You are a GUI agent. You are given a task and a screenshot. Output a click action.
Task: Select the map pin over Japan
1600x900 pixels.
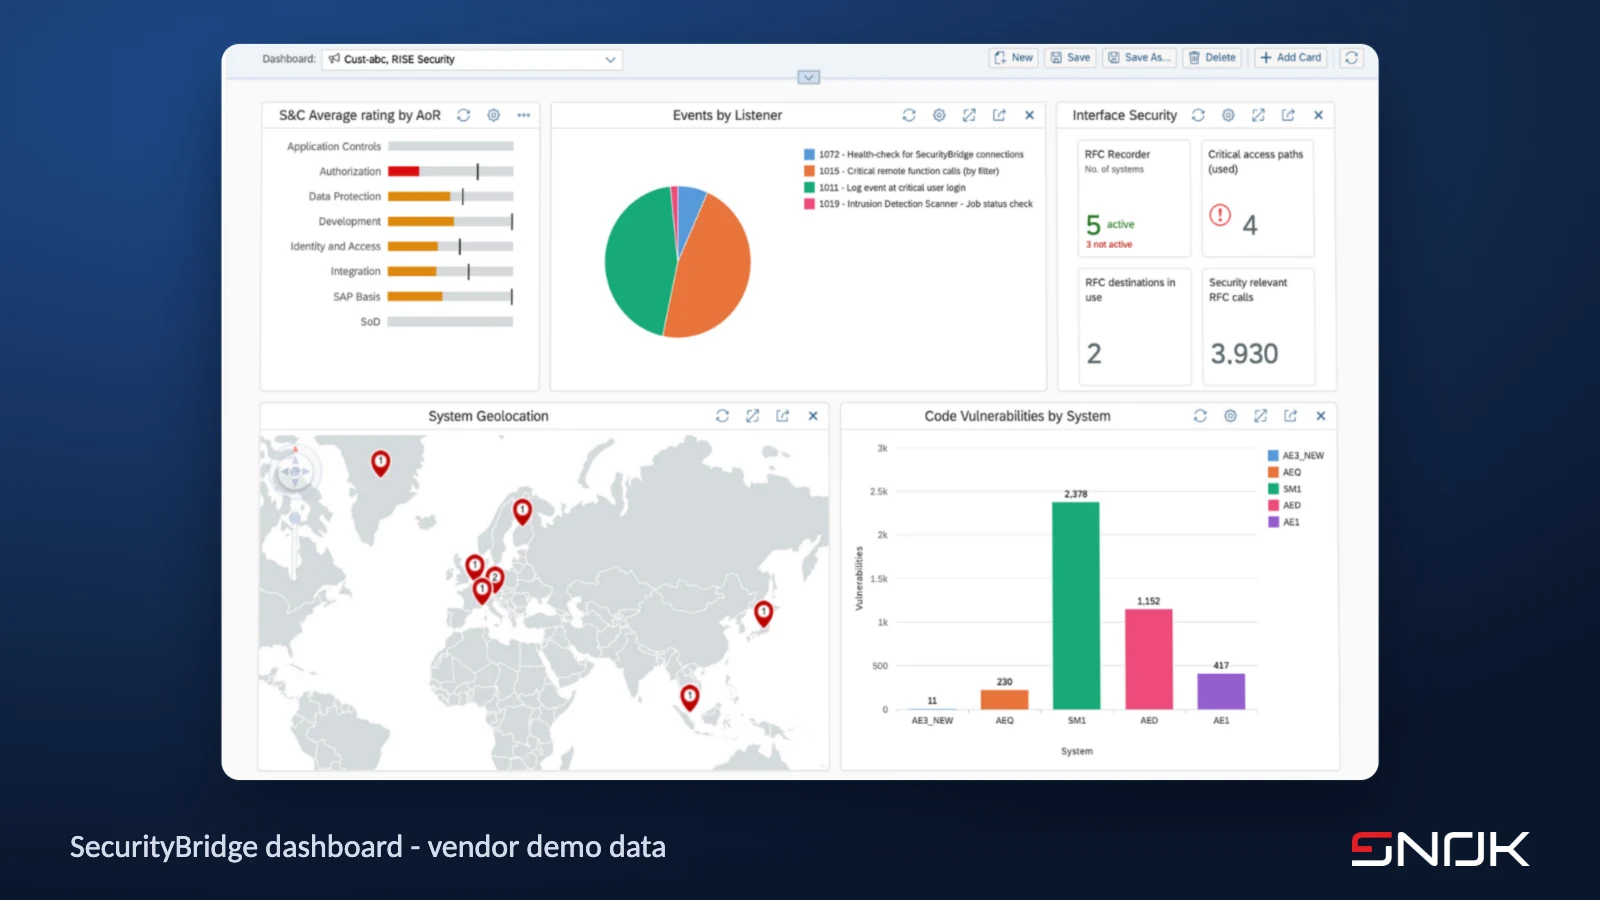[763, 614]
